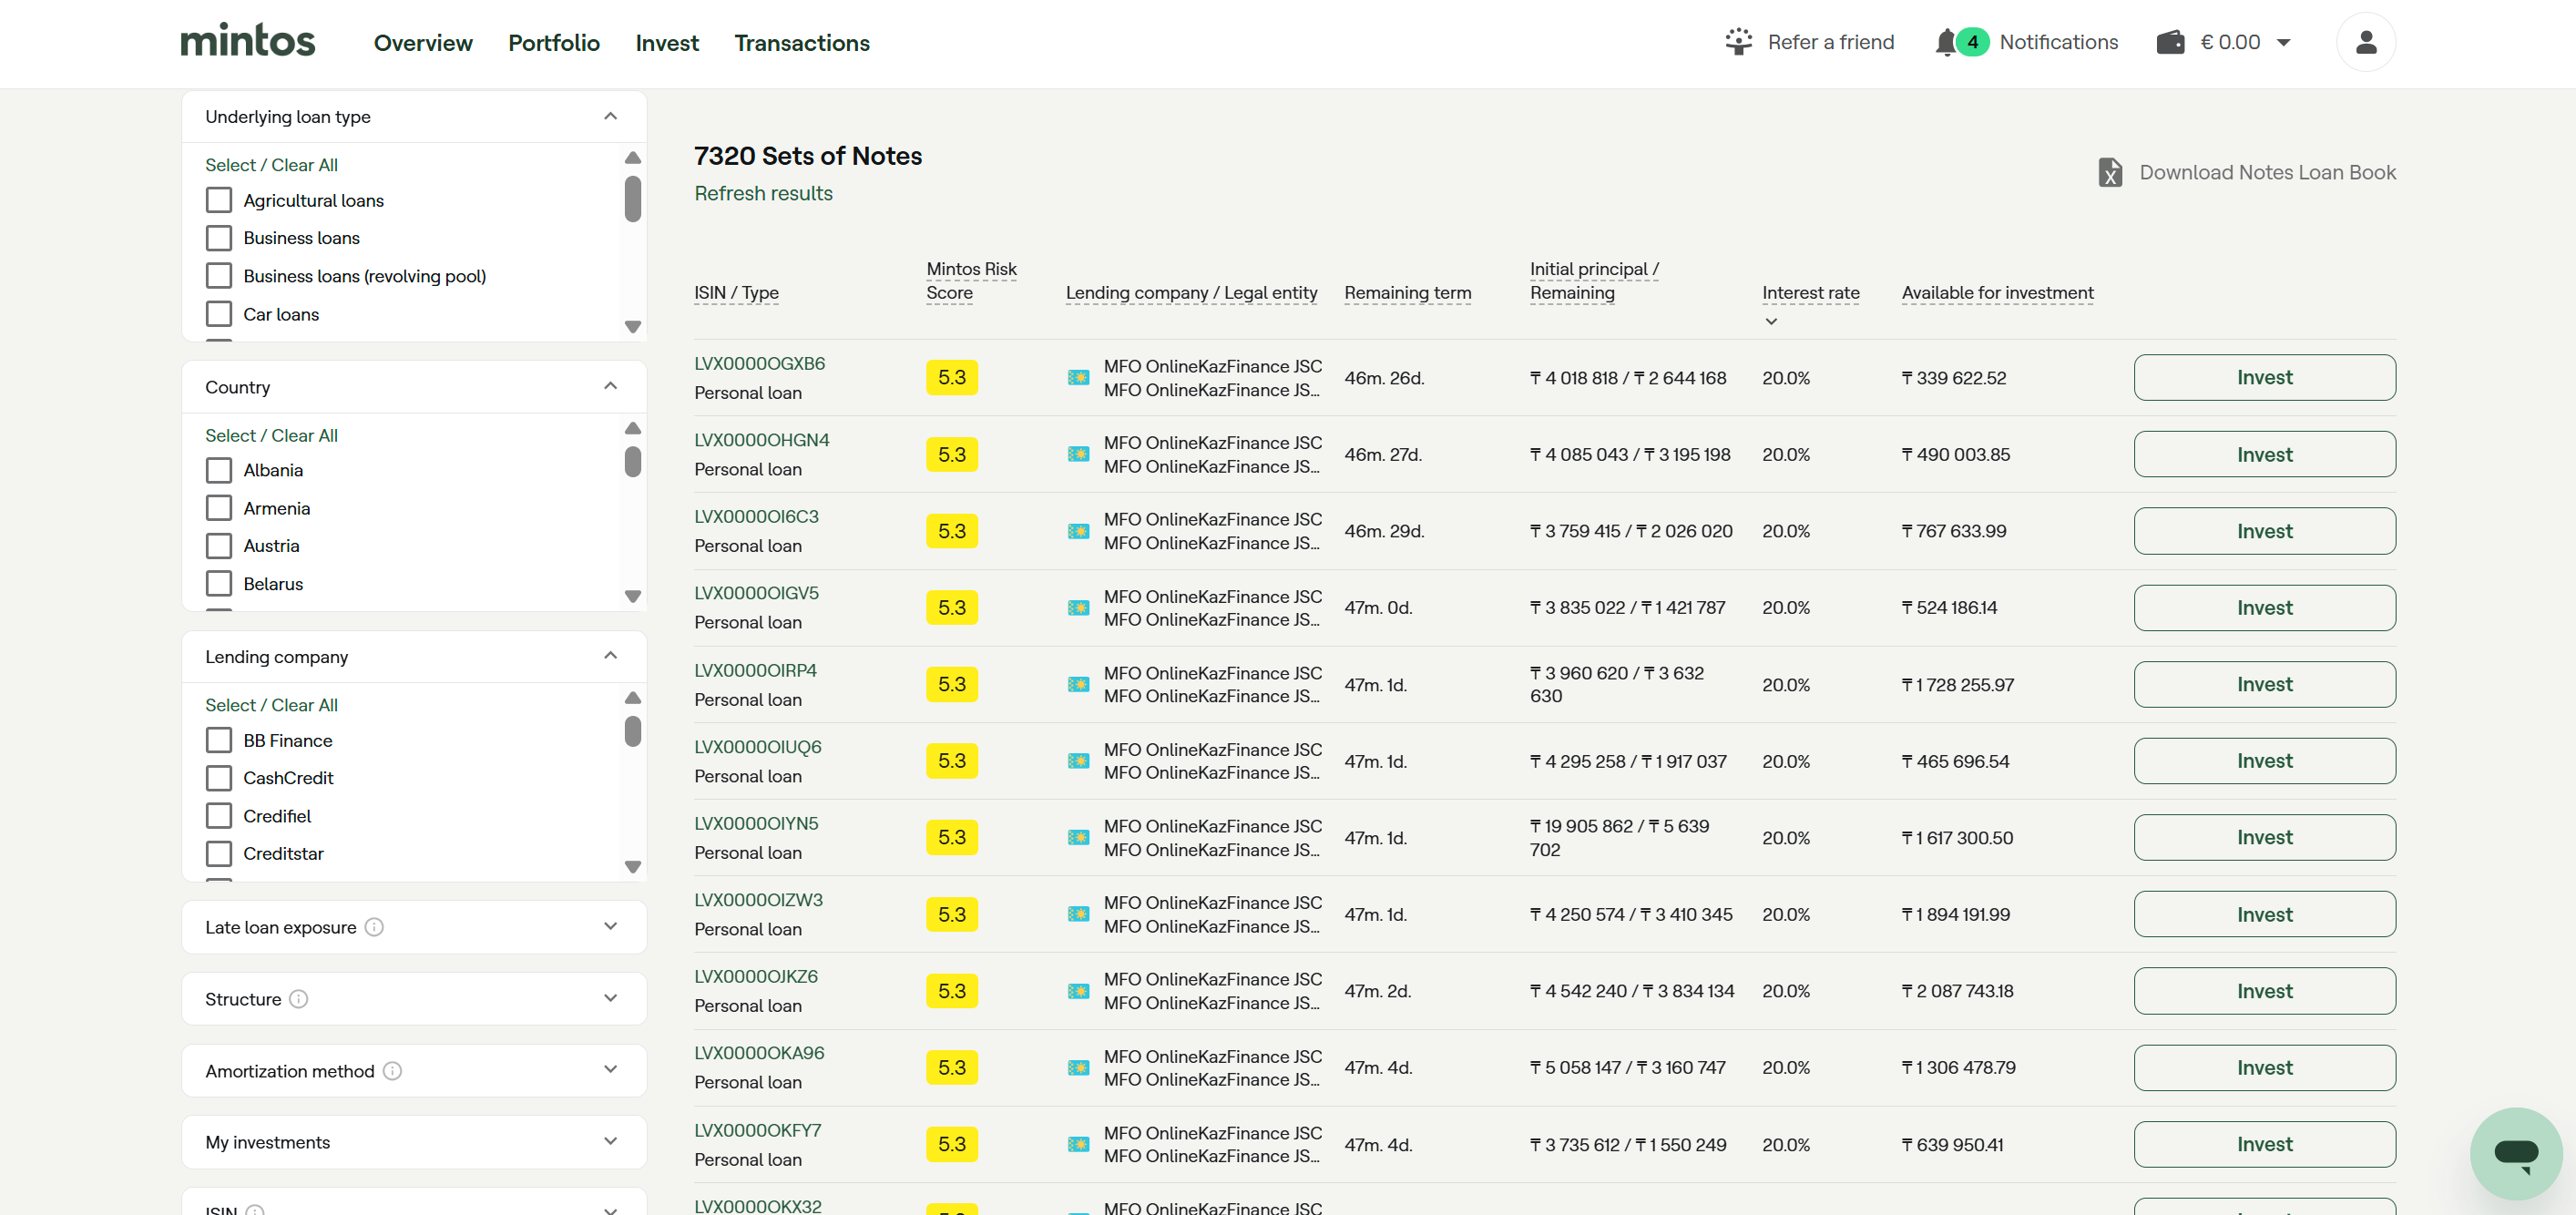Click Select / Clear All under Country

[271, 435]
